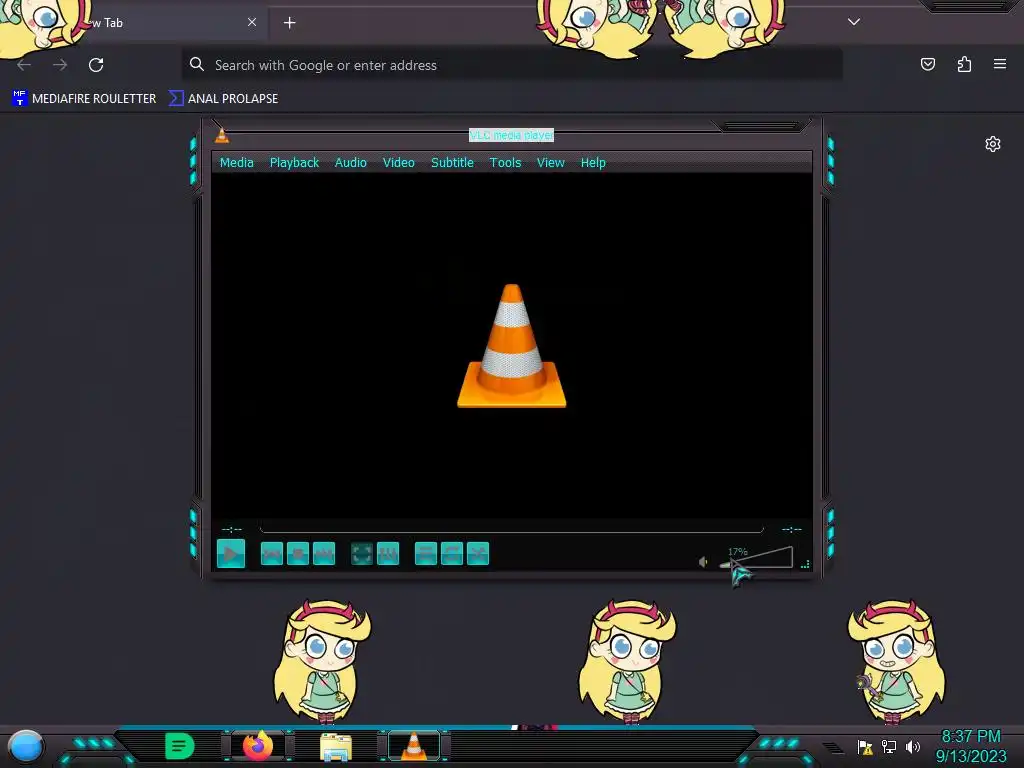This screenshot has height=768, width=1024.
Task: Open File Explorer from taskbar
Action: click(x=336, y=747)
